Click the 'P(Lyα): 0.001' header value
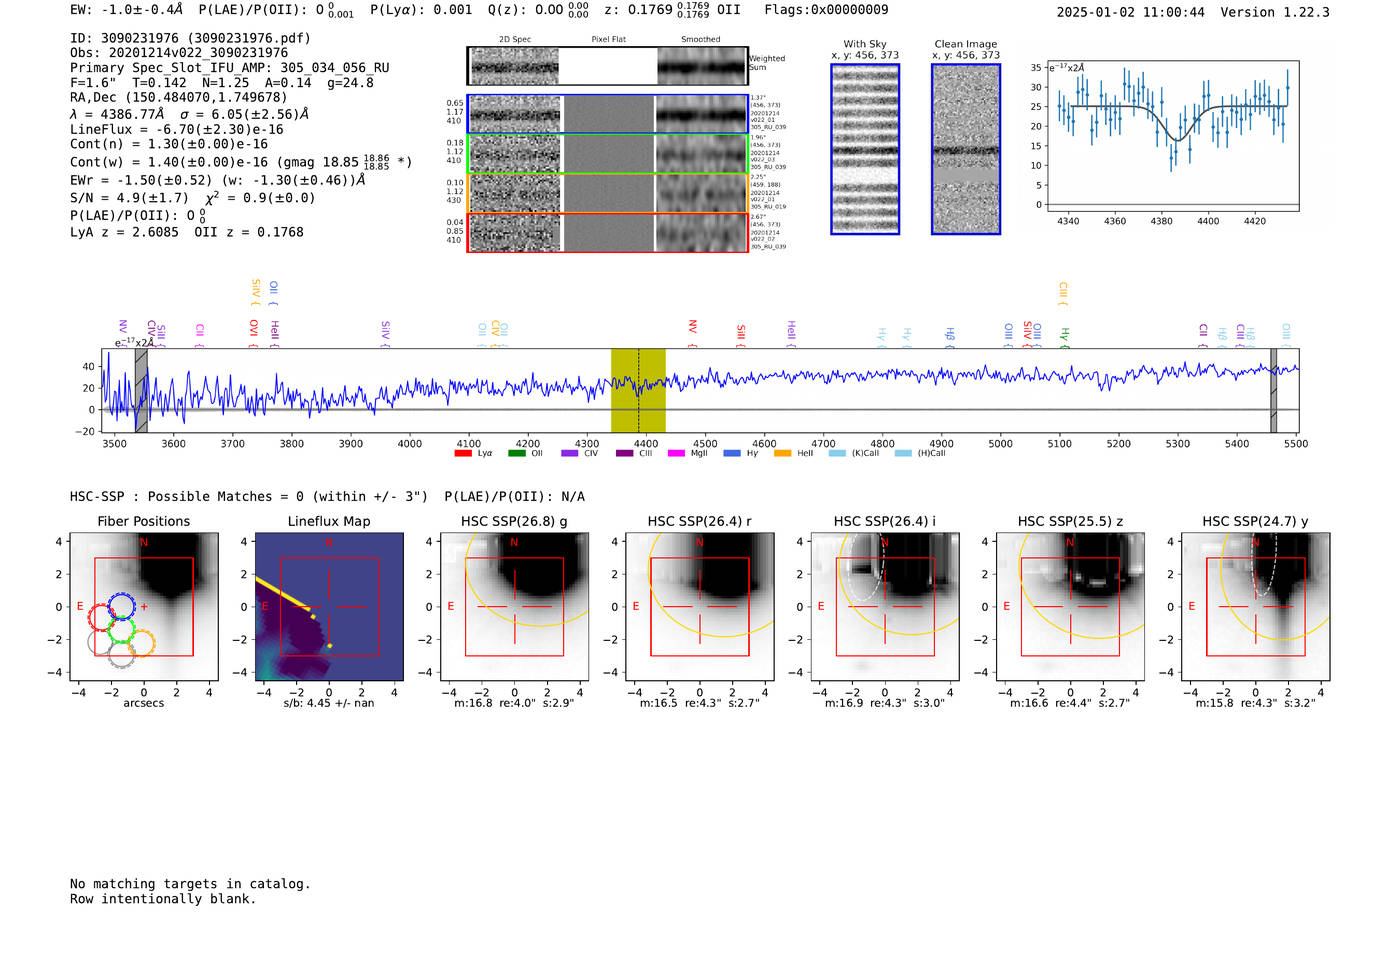The width and height of the screenshot is (1400, 953). click(421, 9)
